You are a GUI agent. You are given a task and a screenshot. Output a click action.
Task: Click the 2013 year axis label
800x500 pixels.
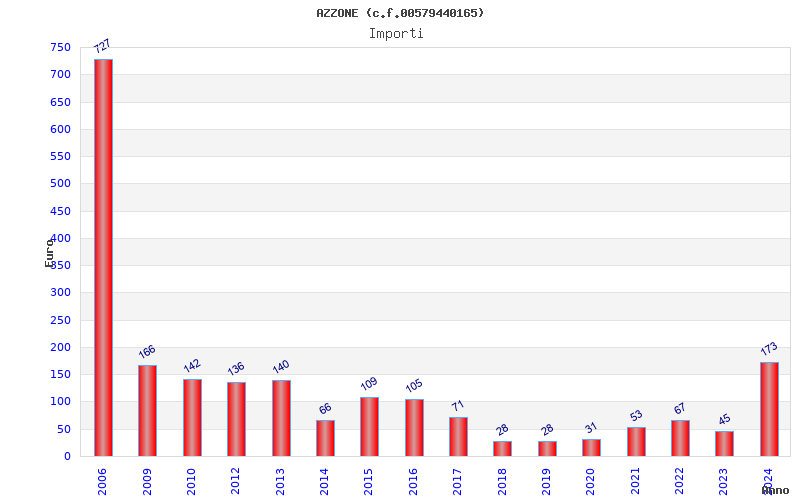(280, 482)
